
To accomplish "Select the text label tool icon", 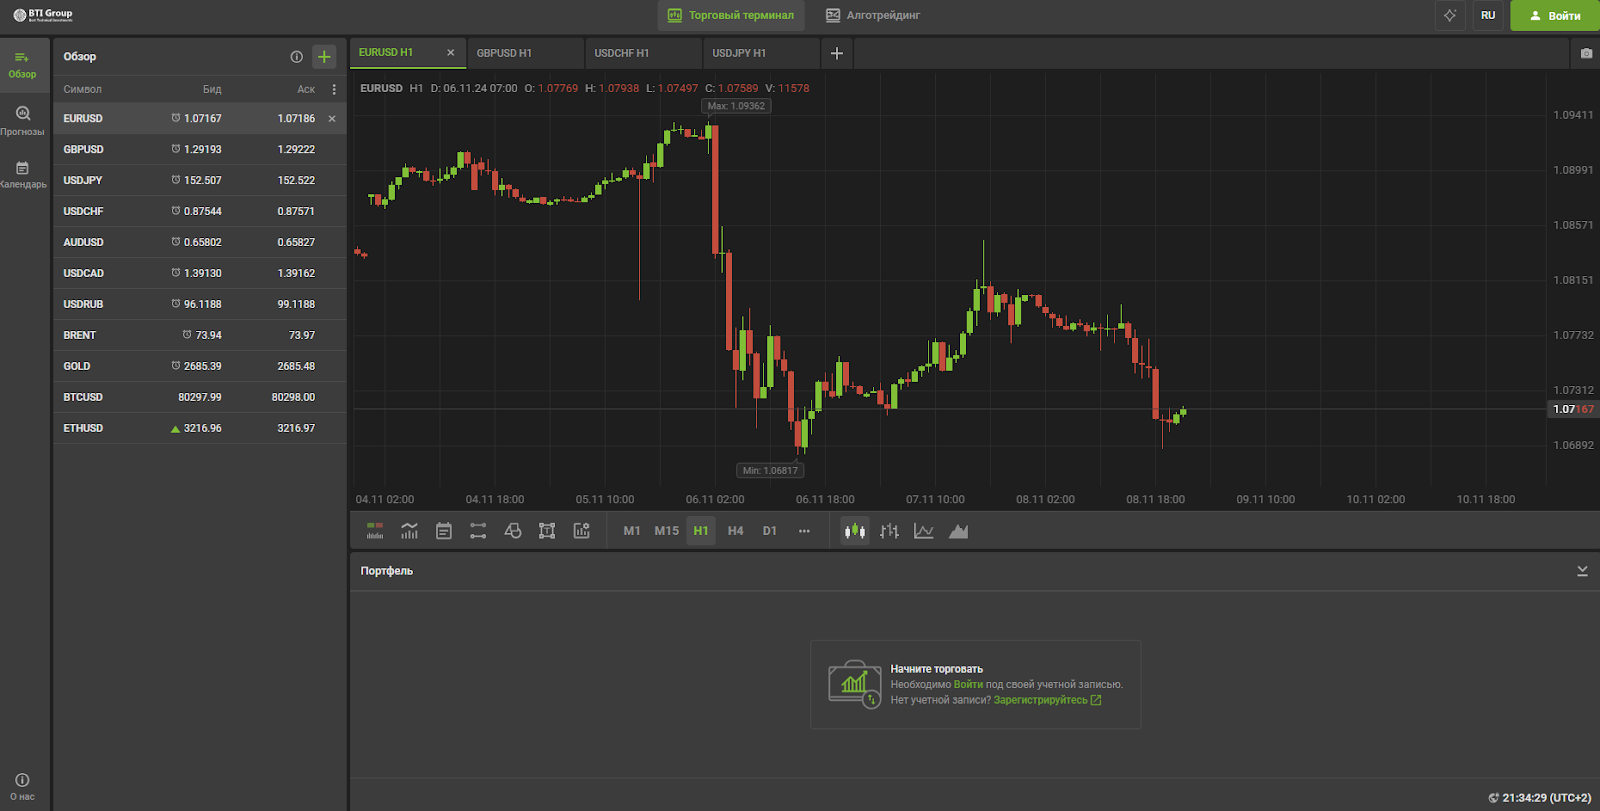I will (x=547, y=531).
